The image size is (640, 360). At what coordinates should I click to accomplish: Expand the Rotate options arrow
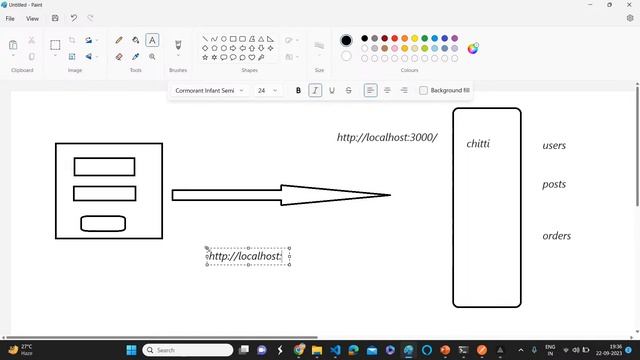click(97, 40)
